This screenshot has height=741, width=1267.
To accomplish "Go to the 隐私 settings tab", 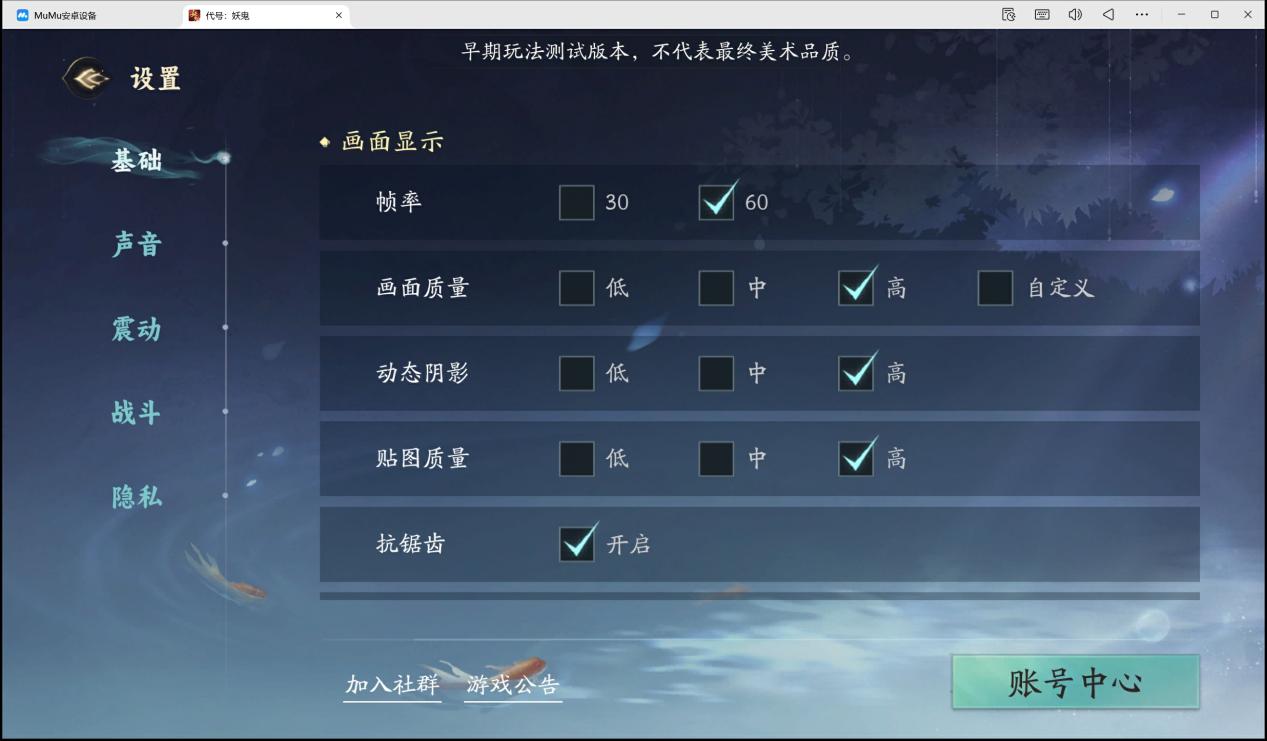I will 137,497.
